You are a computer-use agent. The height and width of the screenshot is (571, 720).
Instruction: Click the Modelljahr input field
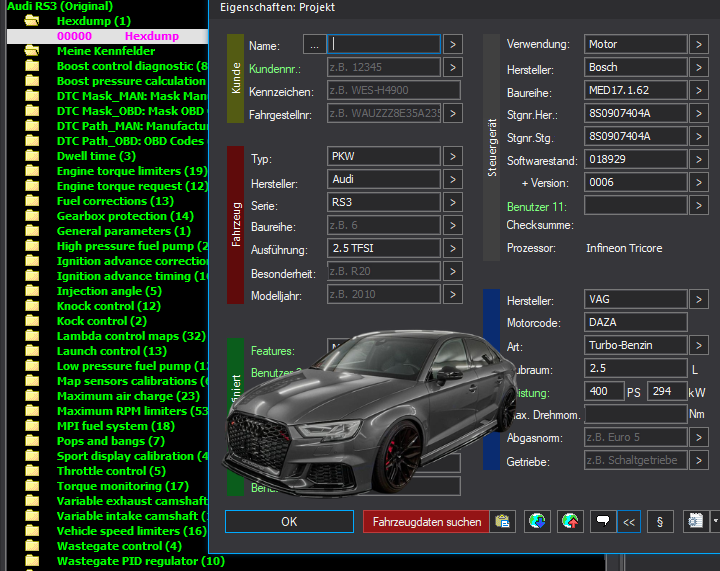click(x=384, y=294)
